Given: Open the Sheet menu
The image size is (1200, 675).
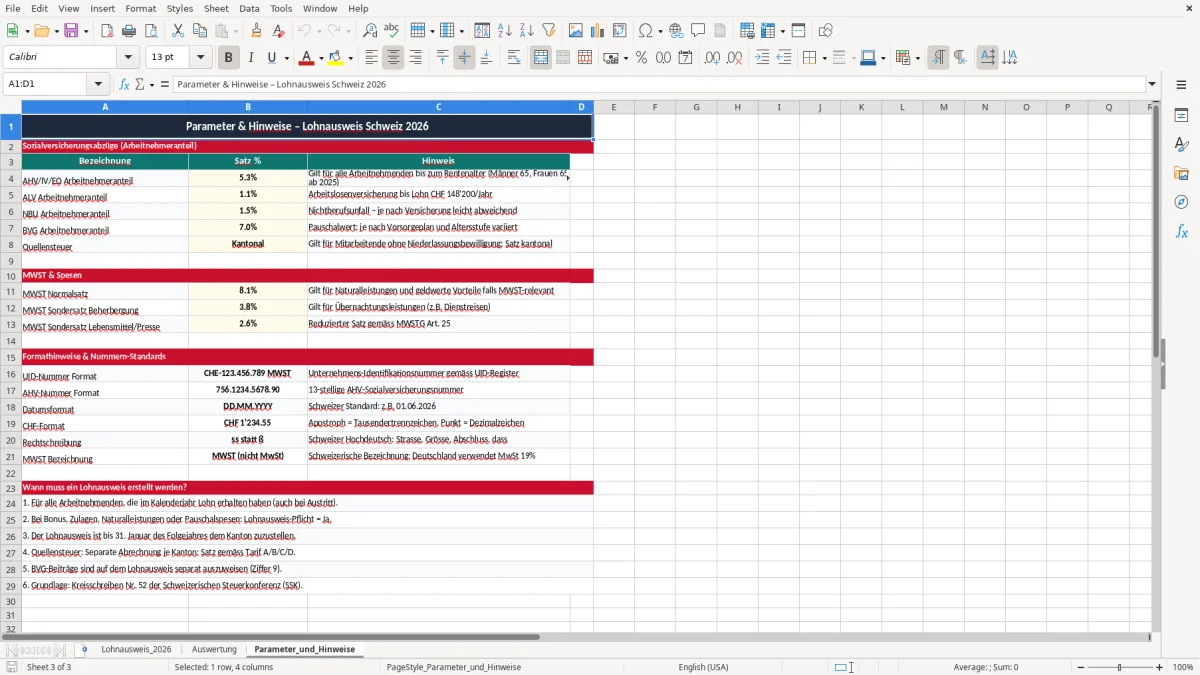Looking at the screenshot, I should [216, 8].
